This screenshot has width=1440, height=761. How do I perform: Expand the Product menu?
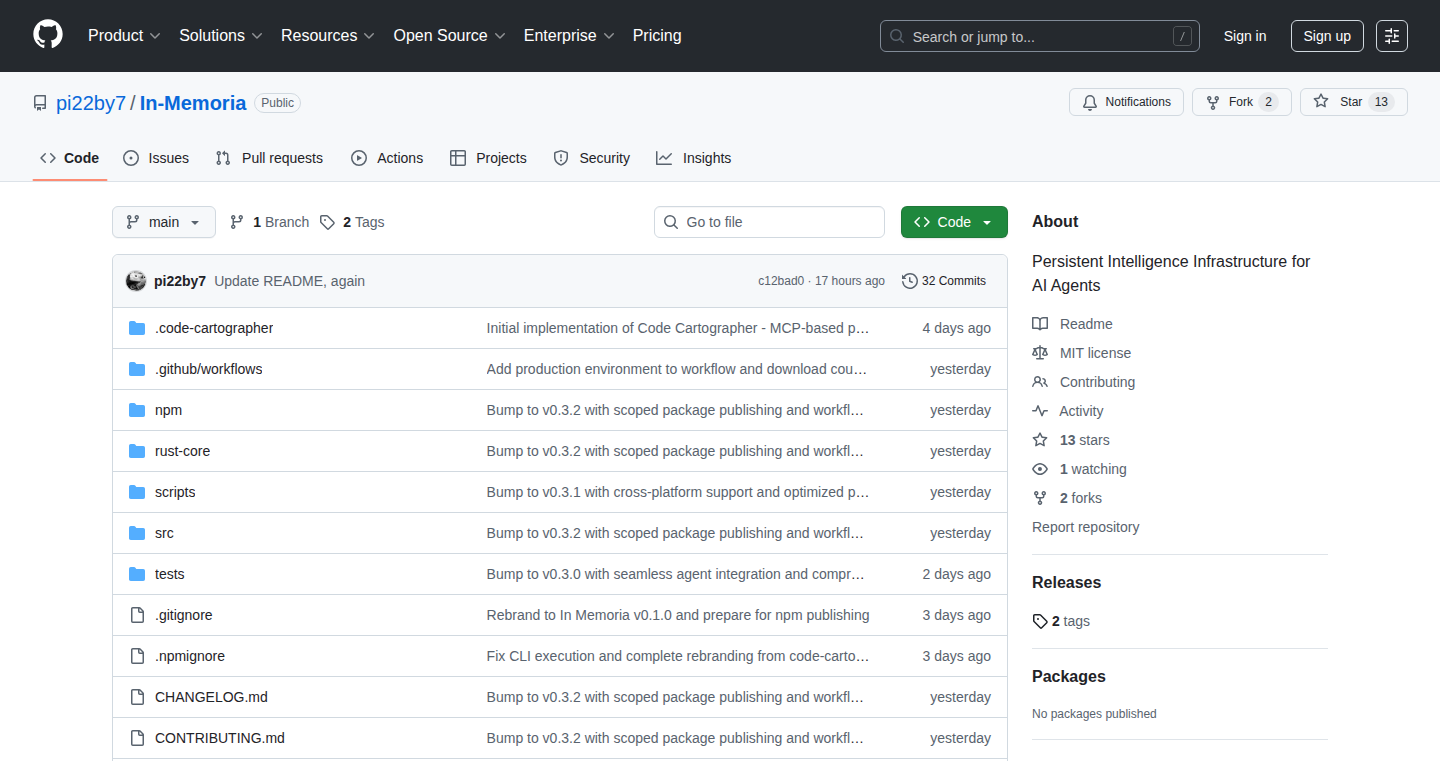(124, 35)
